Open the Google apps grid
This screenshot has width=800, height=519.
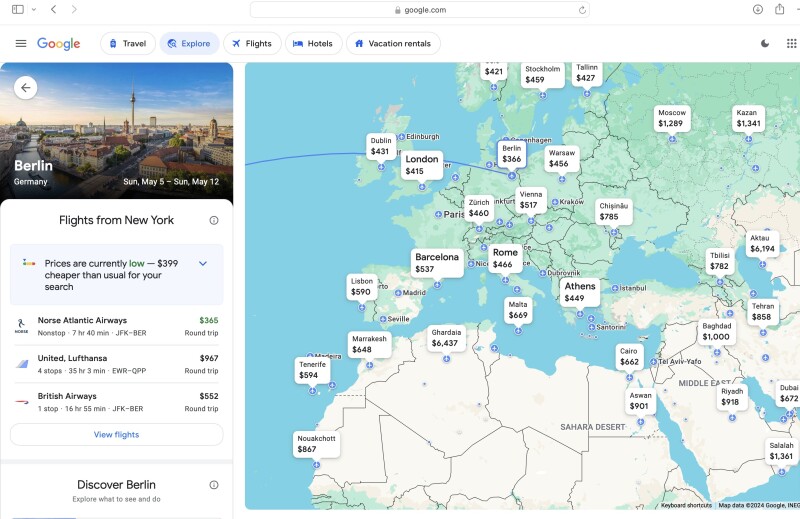792,43
